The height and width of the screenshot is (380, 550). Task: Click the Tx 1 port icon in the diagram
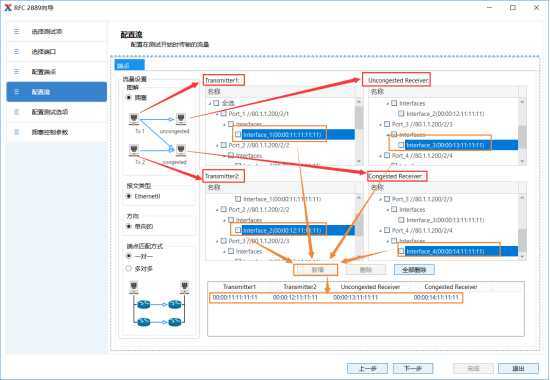click(x=134, y=119)
